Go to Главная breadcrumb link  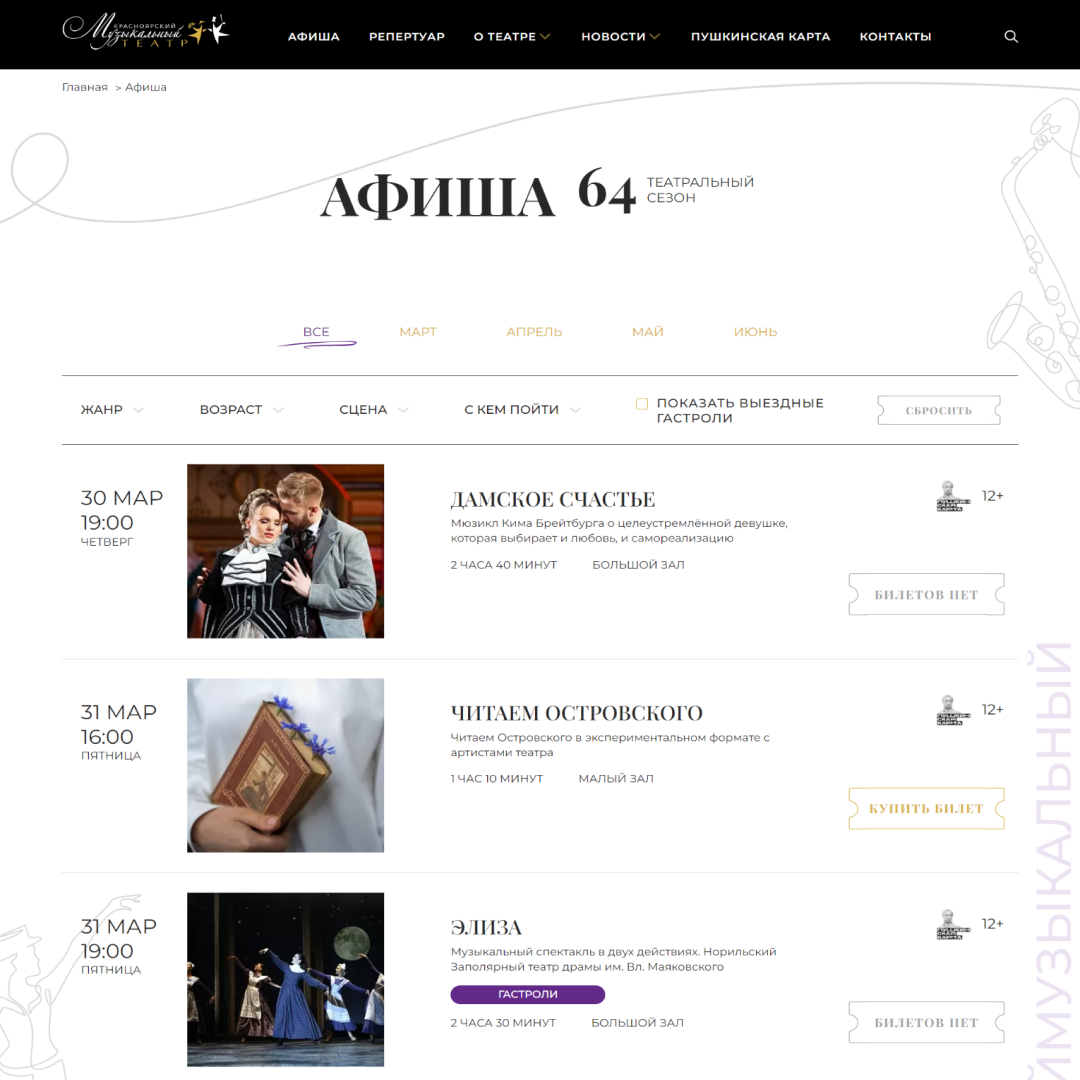(85, 87)
